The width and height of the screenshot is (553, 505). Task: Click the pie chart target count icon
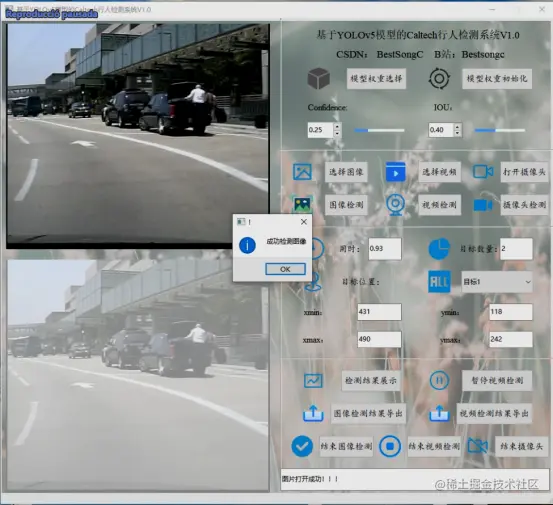[439, 249]
